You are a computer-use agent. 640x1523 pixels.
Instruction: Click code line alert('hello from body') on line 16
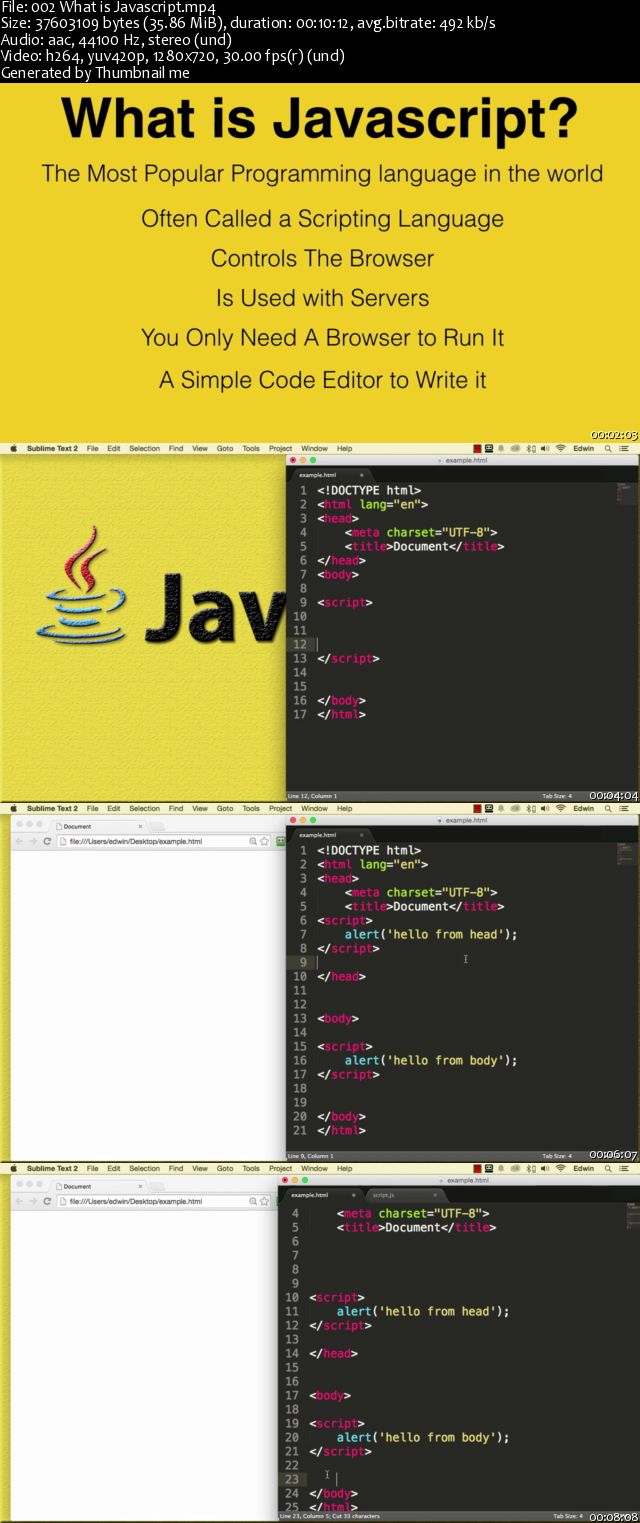[430, 1060]
